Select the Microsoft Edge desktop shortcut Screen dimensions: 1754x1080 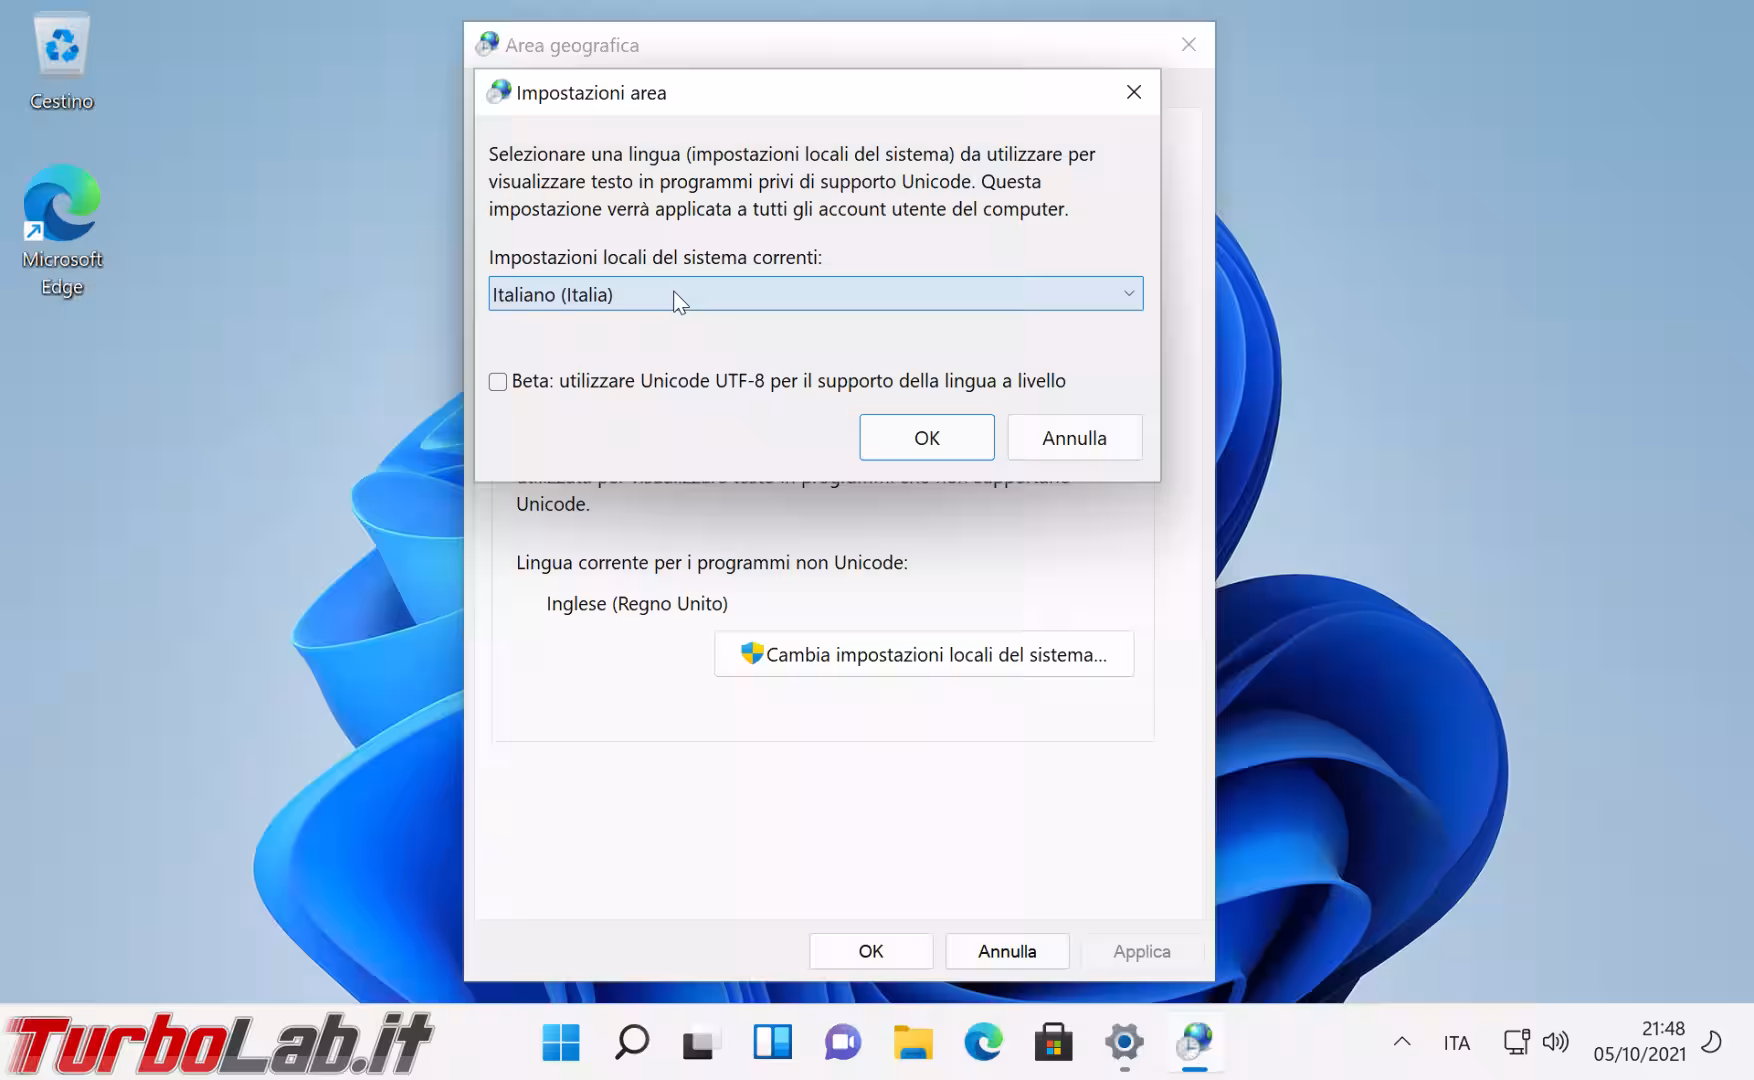(x=62, y=230)
